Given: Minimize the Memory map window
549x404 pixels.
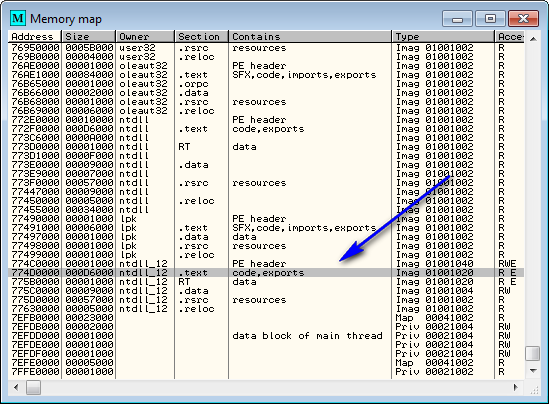Looking at the screenshot, I should point(457,18).
